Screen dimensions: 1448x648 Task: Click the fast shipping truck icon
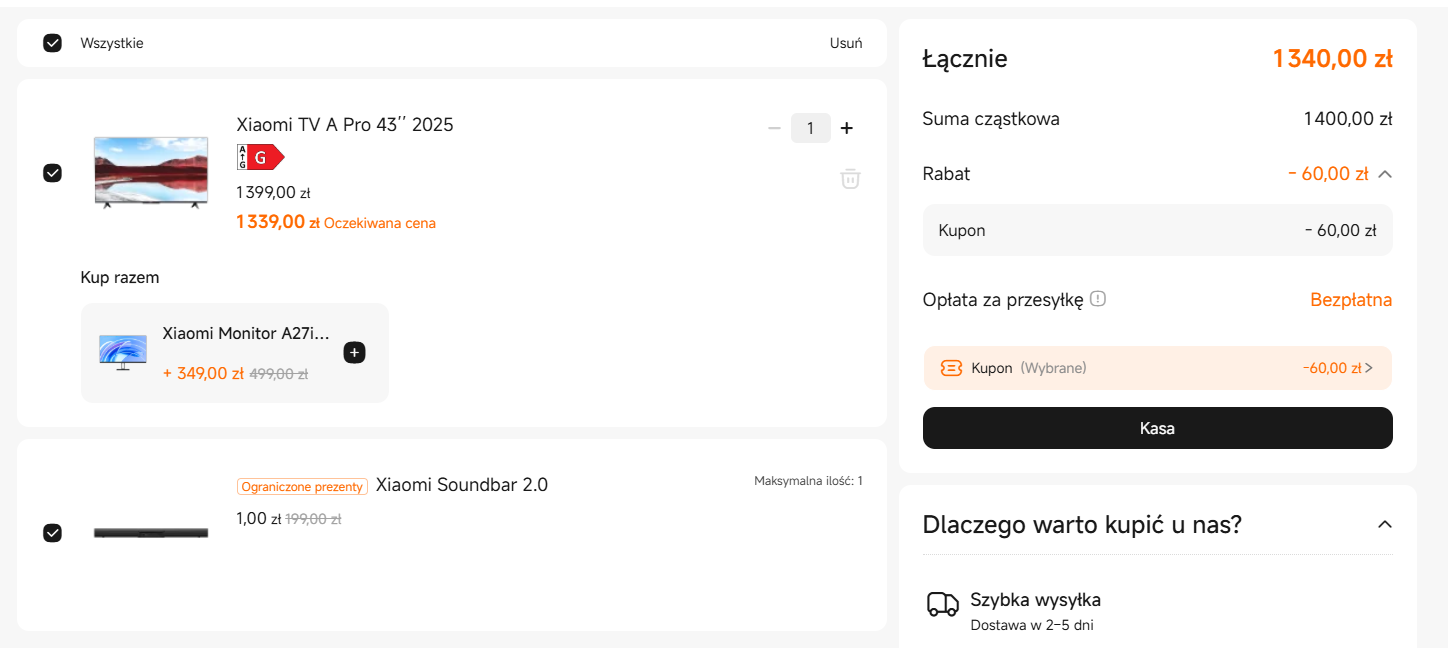pos(943,604)
